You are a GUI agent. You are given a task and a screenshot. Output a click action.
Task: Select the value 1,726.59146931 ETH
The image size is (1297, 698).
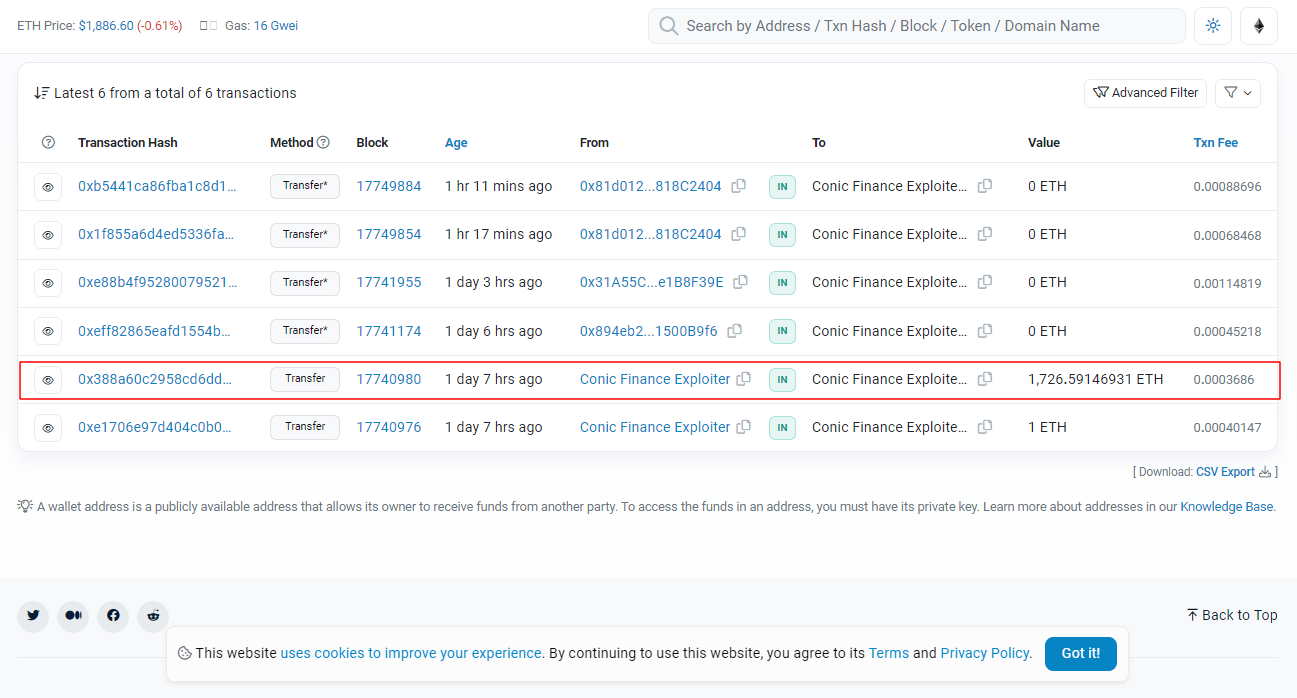[1096, 379]
